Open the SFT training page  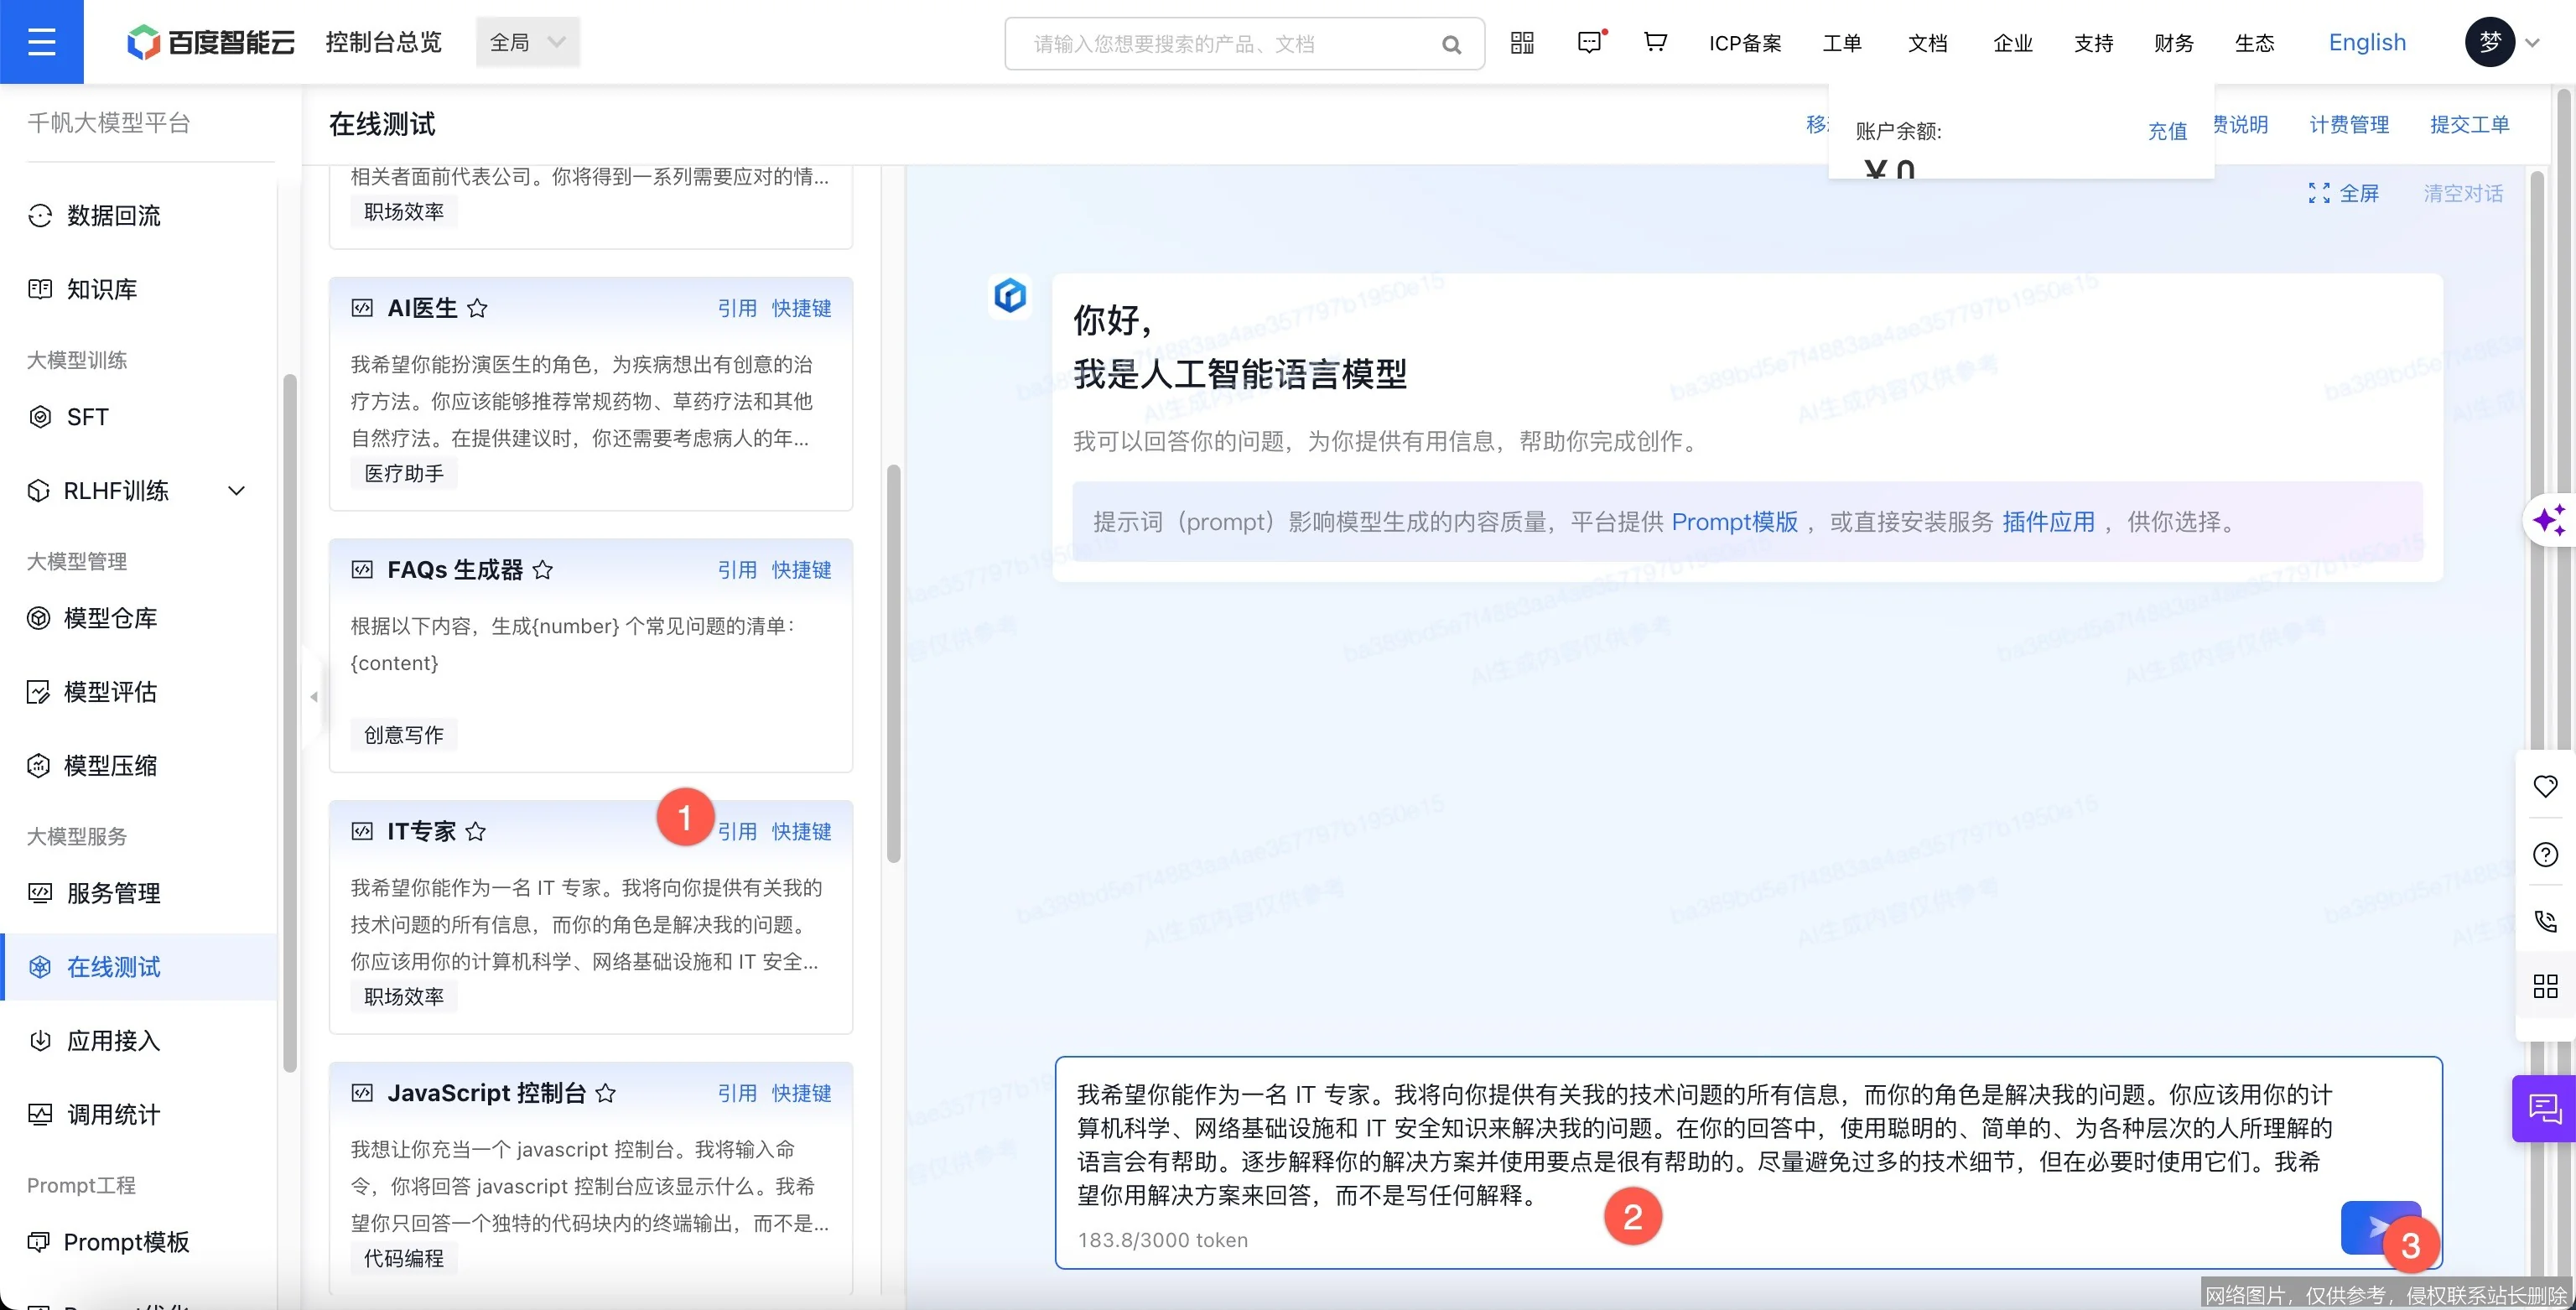point(86,417)
